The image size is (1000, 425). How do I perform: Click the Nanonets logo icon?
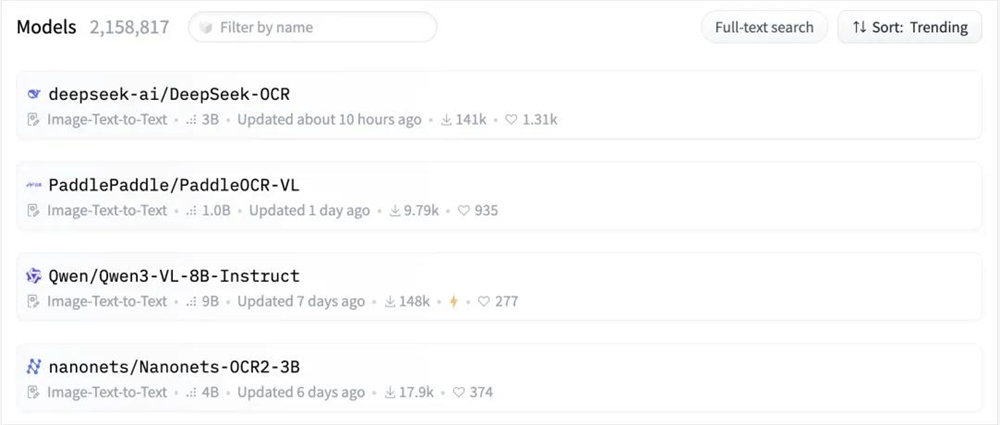(x=34, y=367)
